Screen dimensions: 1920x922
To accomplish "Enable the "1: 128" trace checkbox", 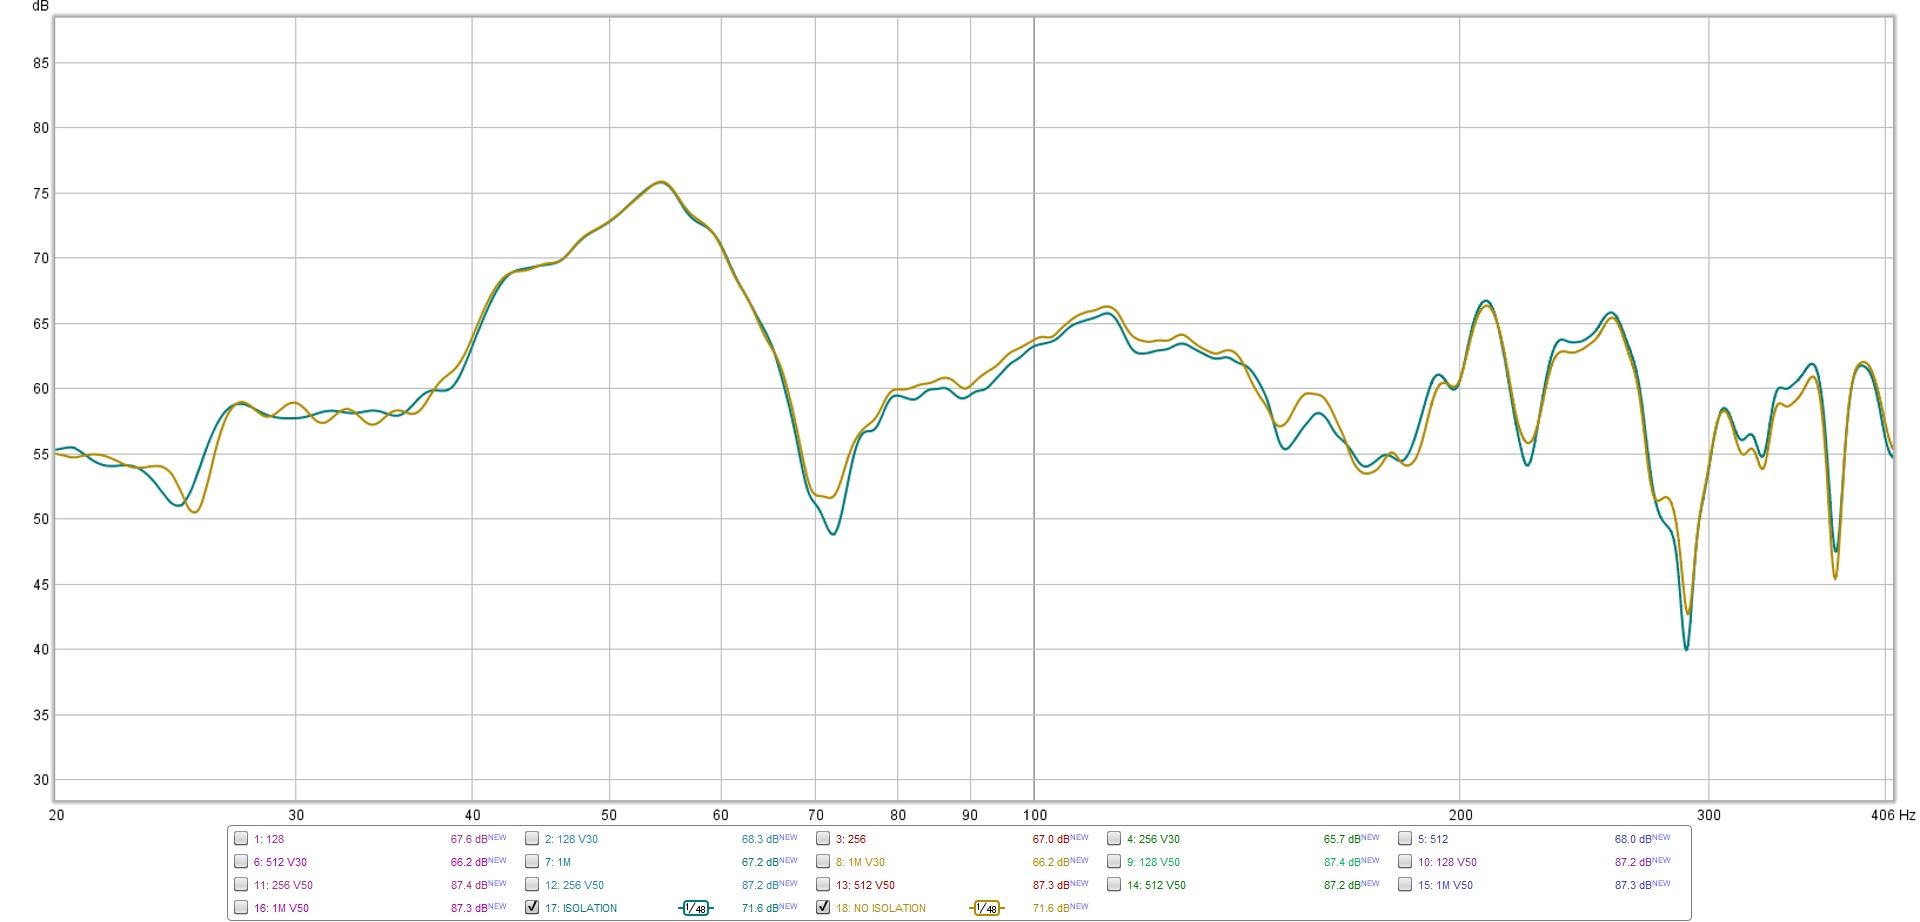I will click(x=241, y=838).
